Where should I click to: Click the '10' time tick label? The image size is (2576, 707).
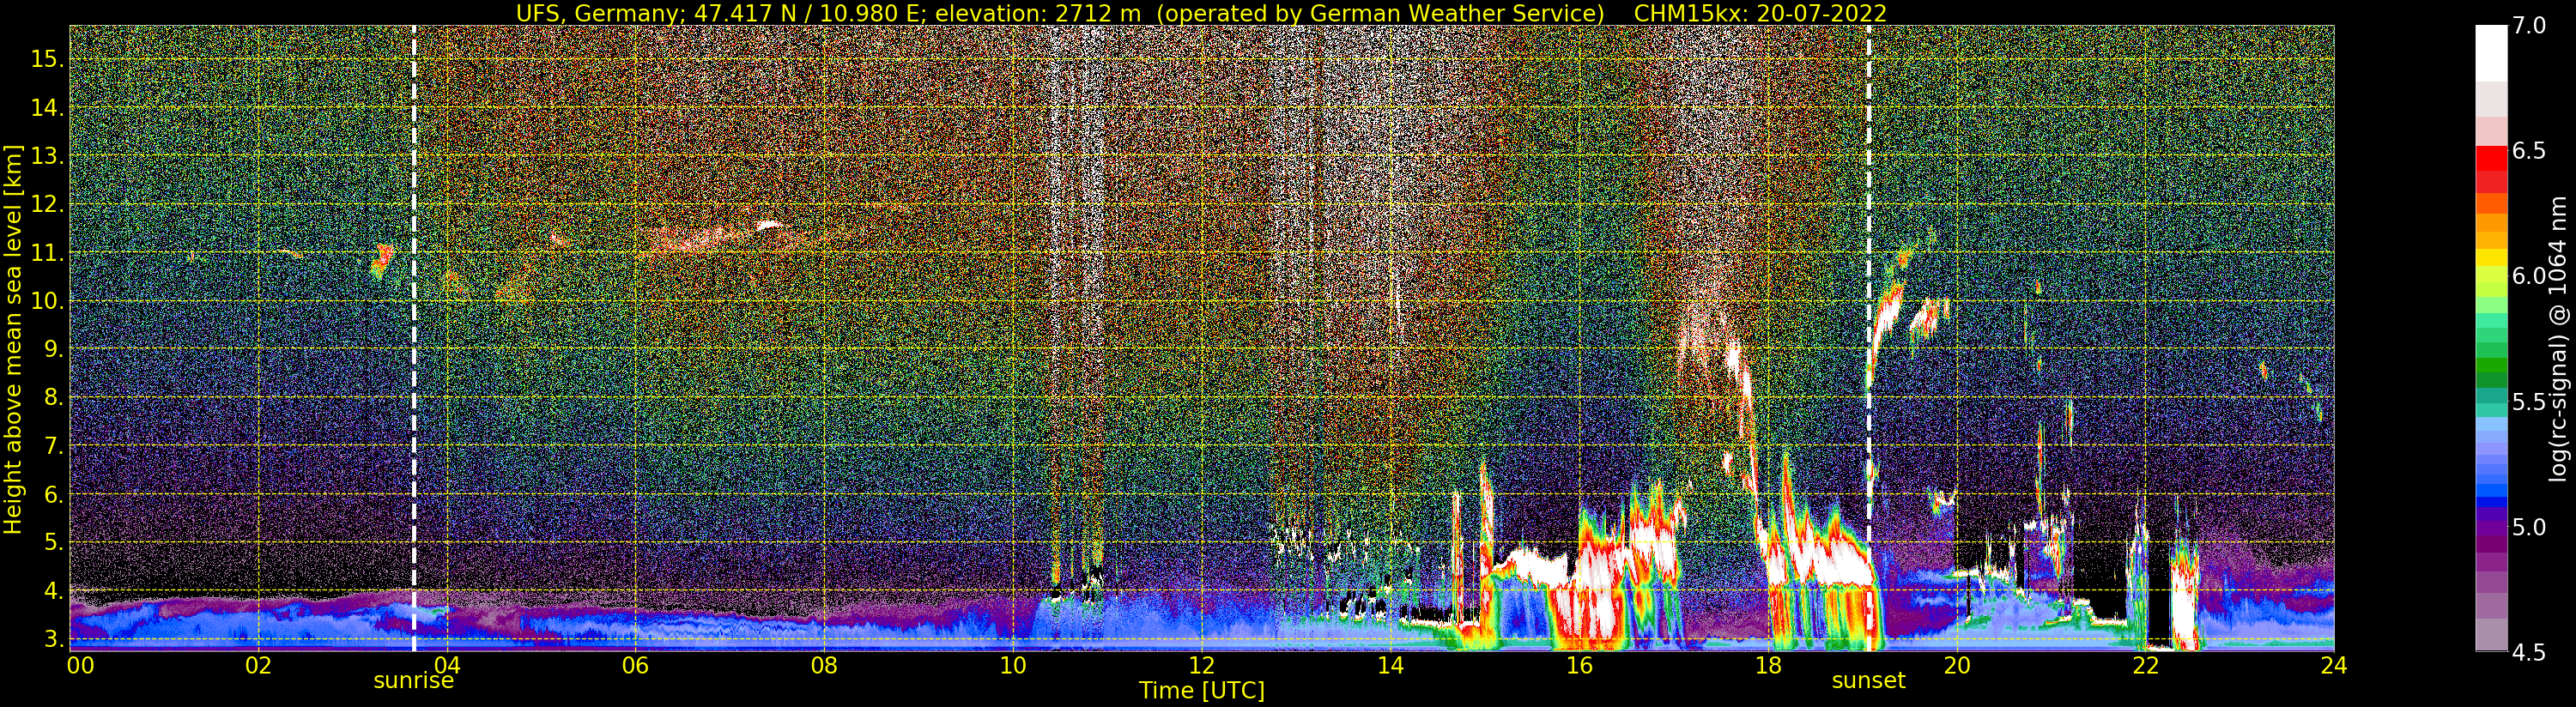coord(1013,665)
